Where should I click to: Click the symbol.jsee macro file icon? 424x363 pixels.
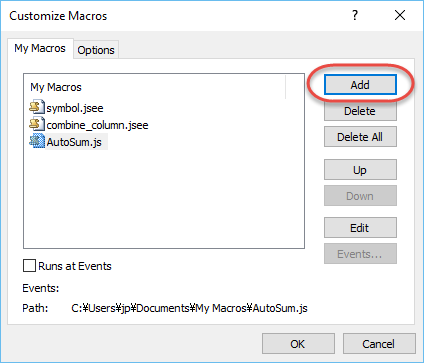coord(37,107)
